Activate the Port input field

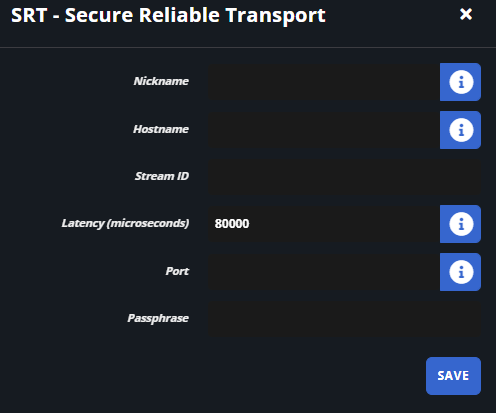point(324,272)
